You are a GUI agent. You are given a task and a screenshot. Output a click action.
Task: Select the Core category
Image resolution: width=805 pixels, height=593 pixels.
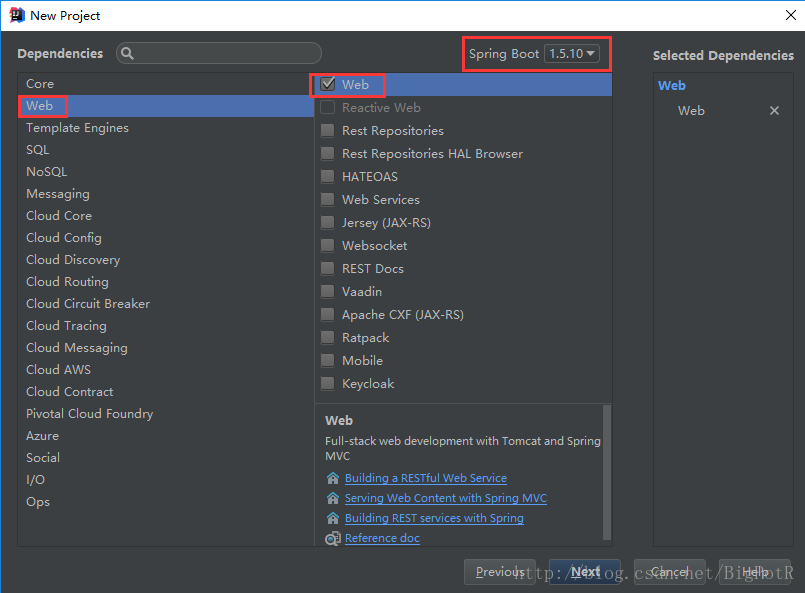click(x=166, y=84)
